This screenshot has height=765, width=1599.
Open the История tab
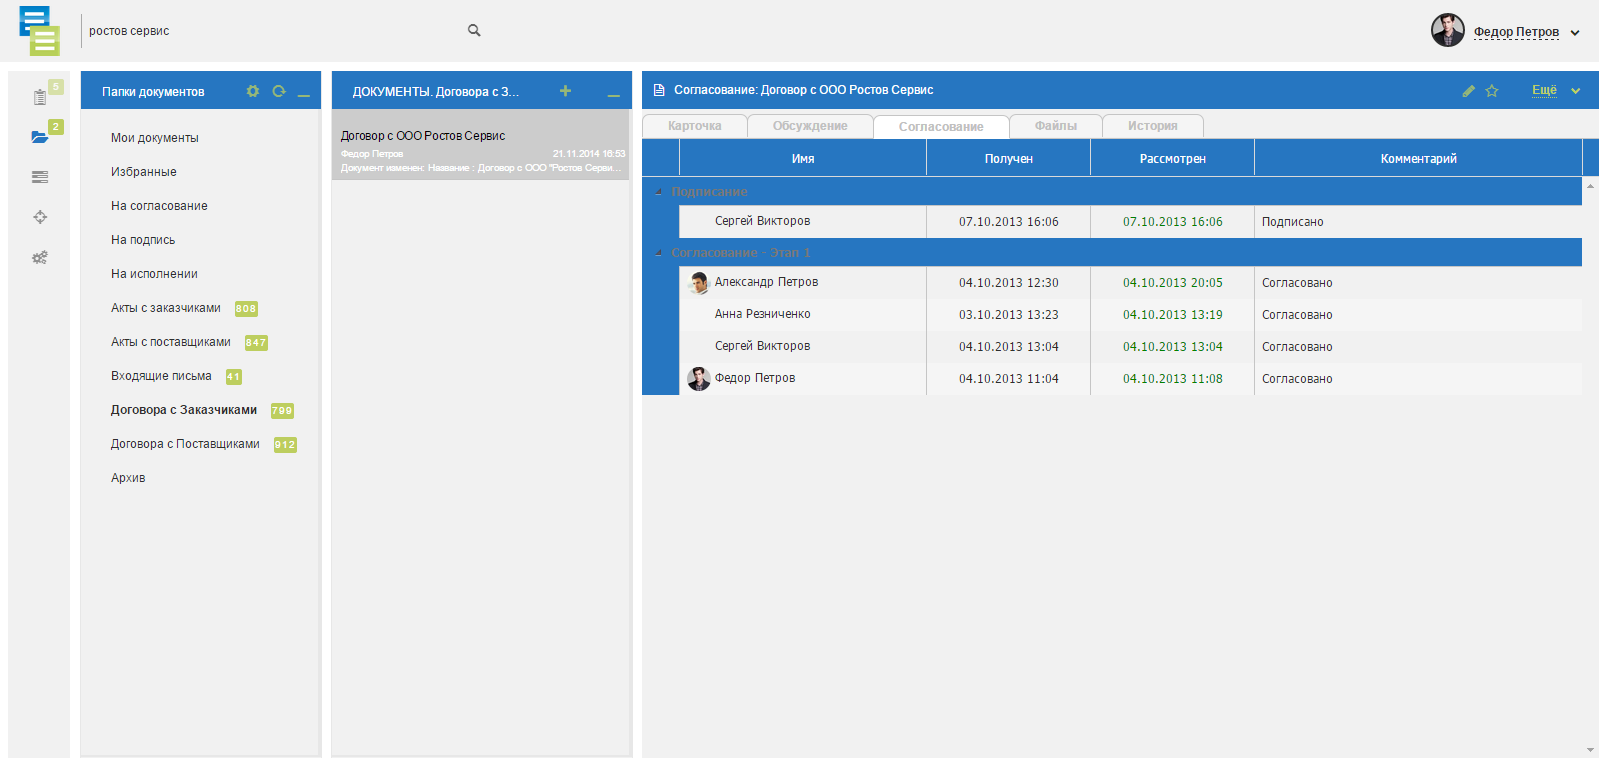[1152, 126]
